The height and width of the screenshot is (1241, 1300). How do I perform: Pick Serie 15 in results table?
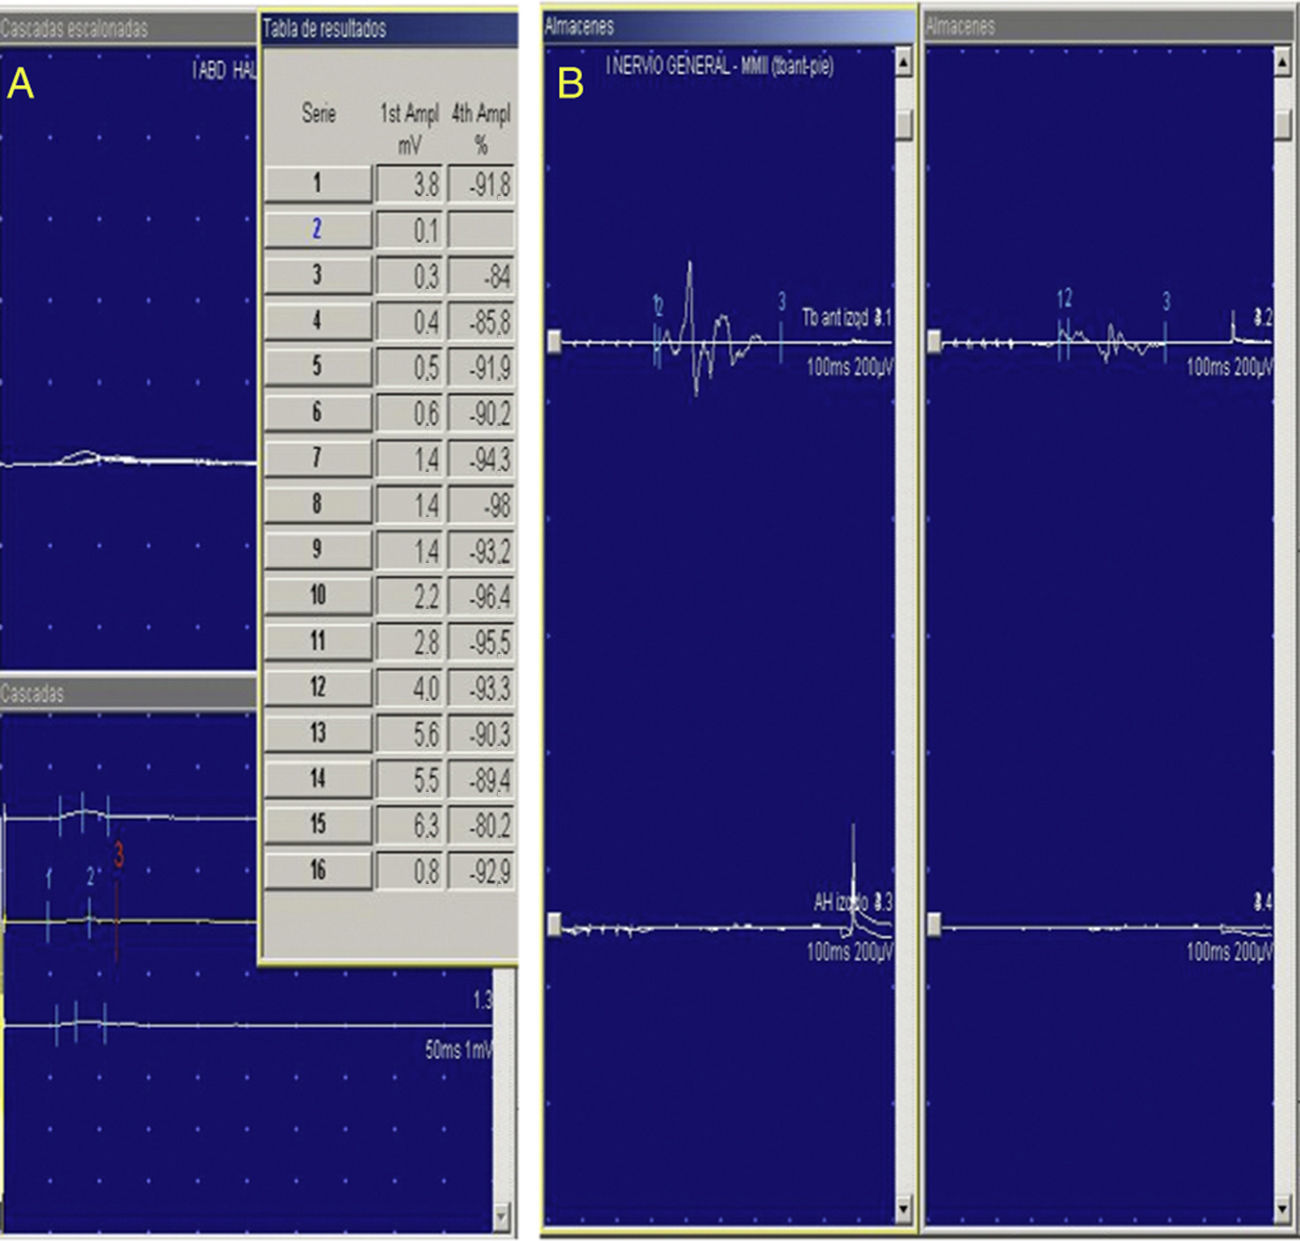317,825
